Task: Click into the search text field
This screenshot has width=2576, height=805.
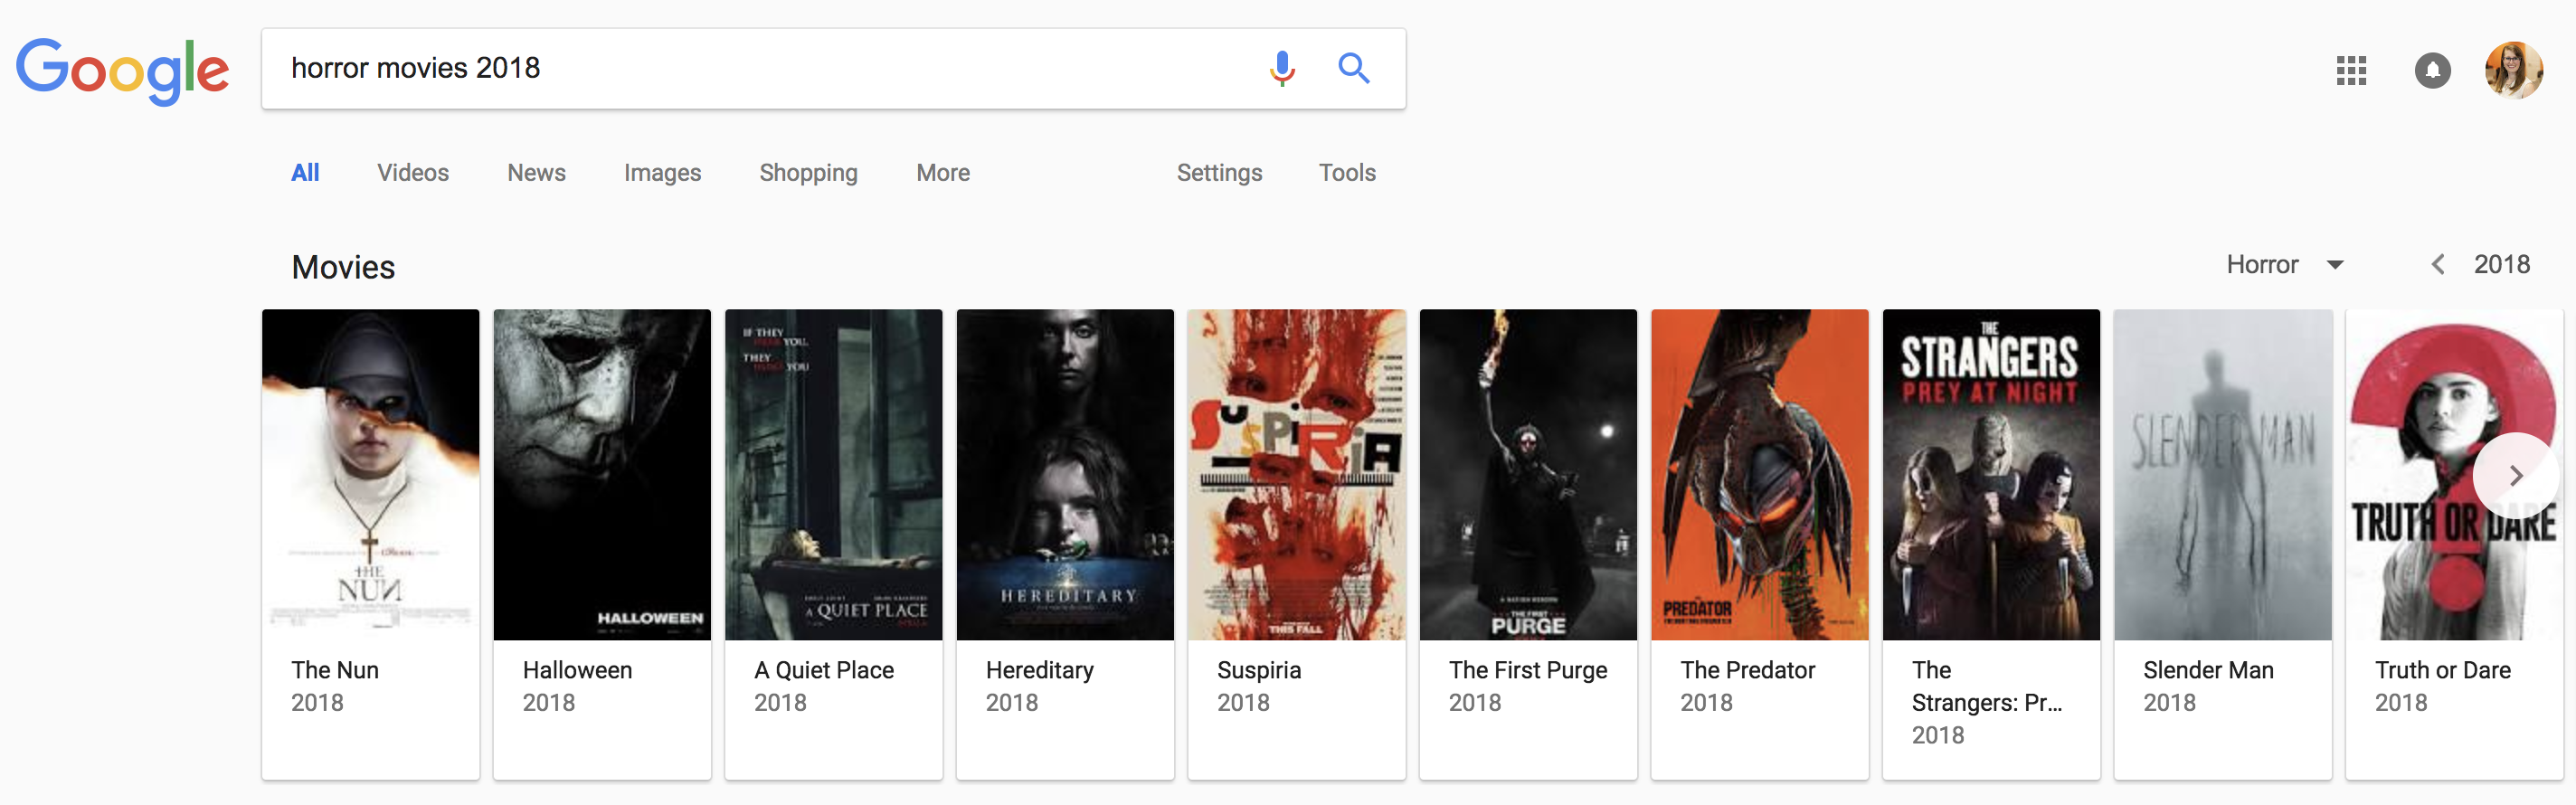Action: pyautogui.click(x=760, y=68)
